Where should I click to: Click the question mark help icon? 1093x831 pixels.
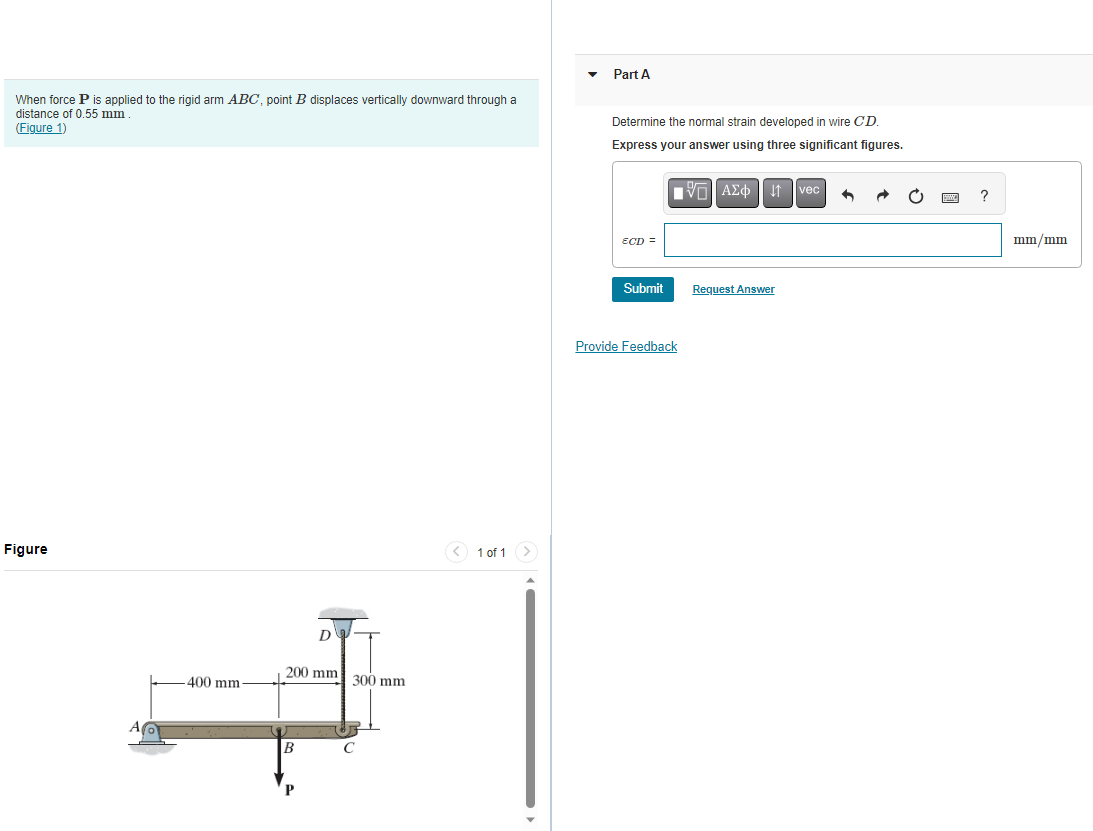[983, 195]
